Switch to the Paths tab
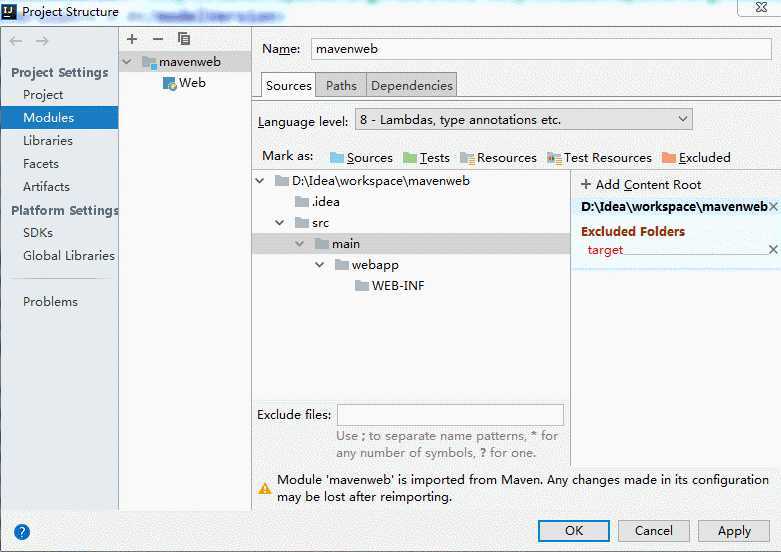This screenshot has width=781, height=552. [x=341, y=85]
